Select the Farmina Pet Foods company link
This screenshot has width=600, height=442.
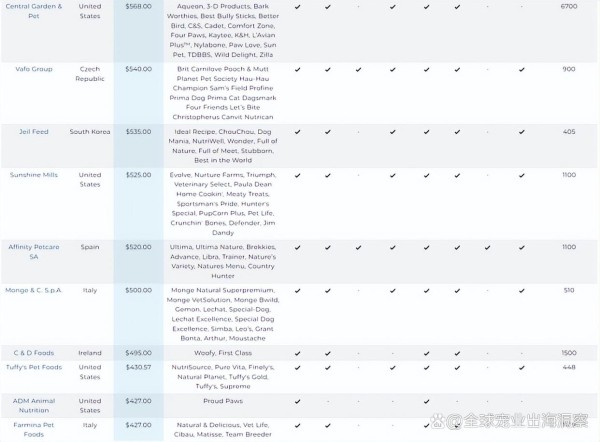[x=33, y=430]
